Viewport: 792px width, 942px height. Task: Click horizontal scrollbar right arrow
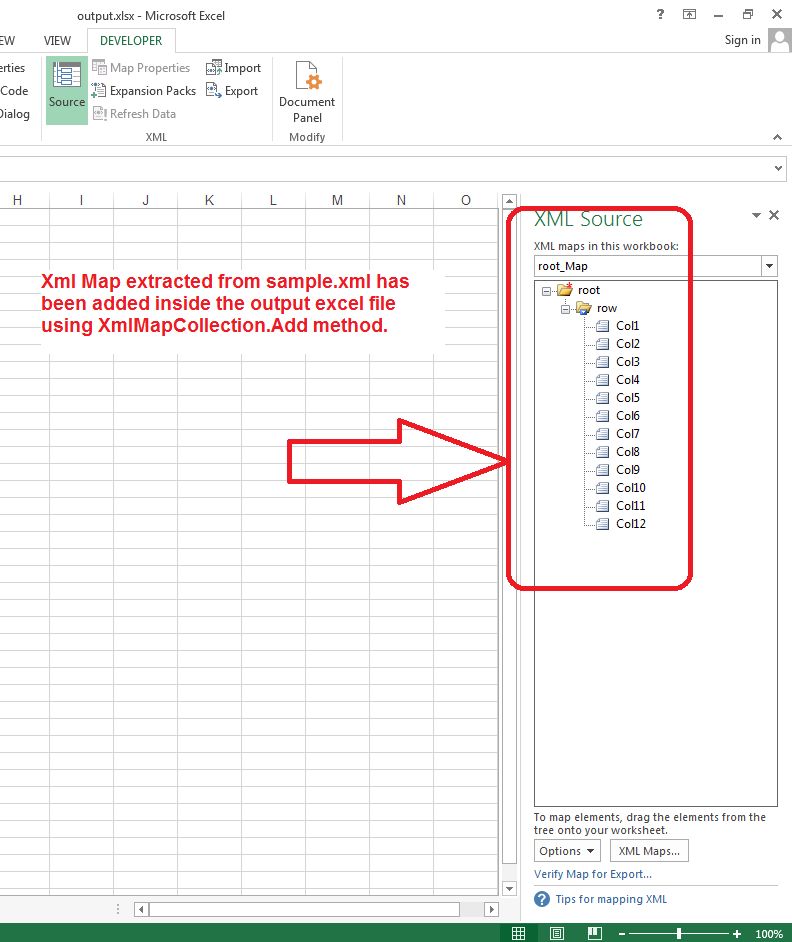(491, 909)
